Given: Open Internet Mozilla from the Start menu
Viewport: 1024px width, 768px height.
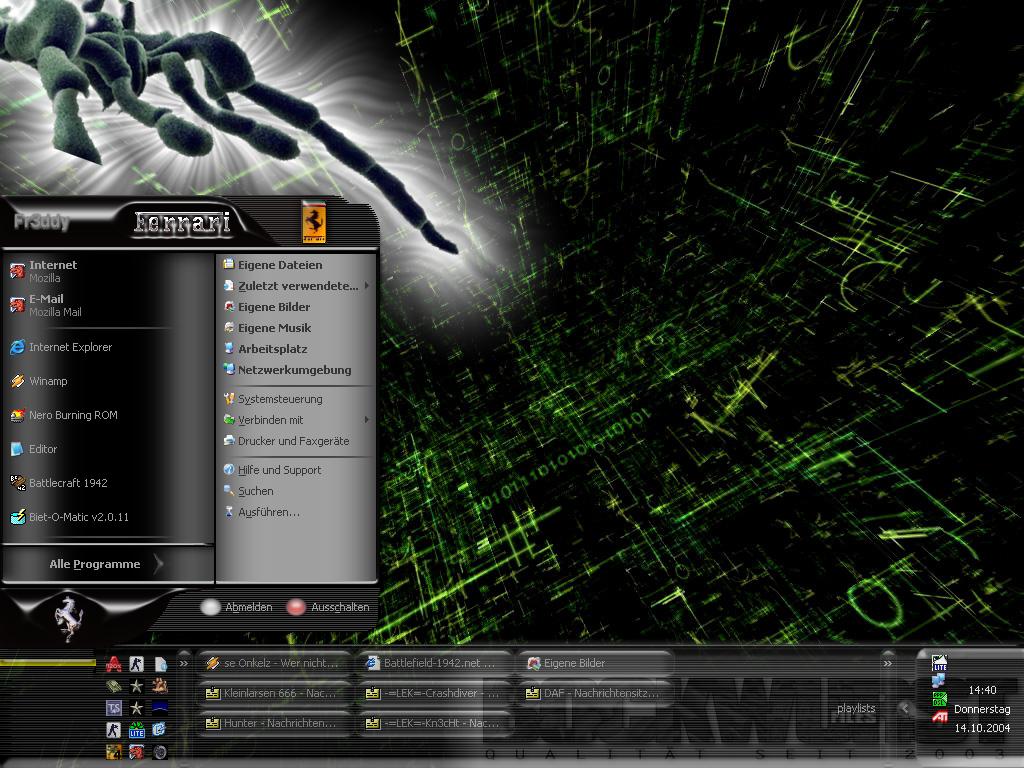Looking at the screenshot, I should coord(108,270).
